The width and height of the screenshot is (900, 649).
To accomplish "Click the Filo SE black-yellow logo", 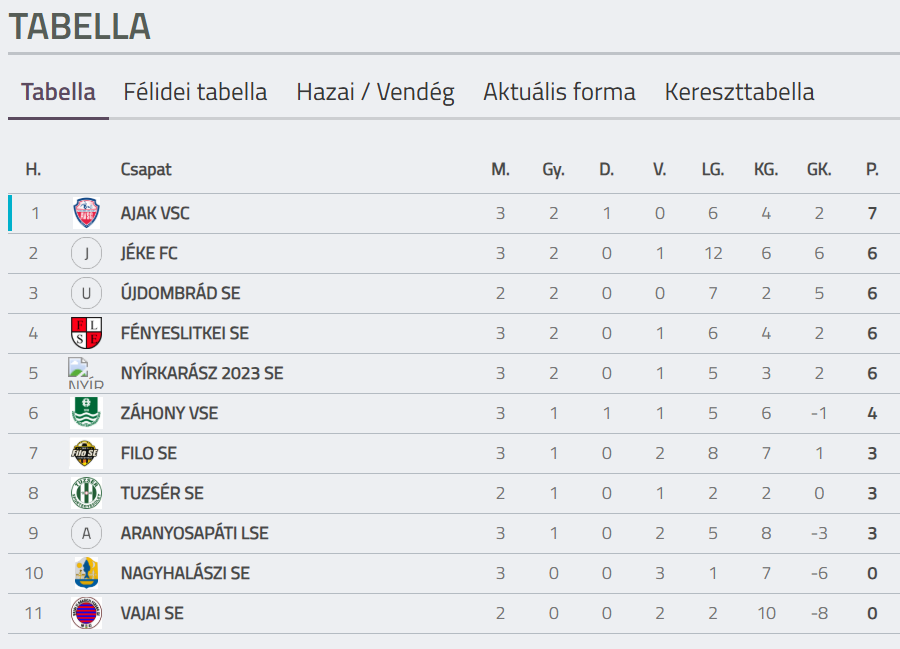I will coord(86,453).
